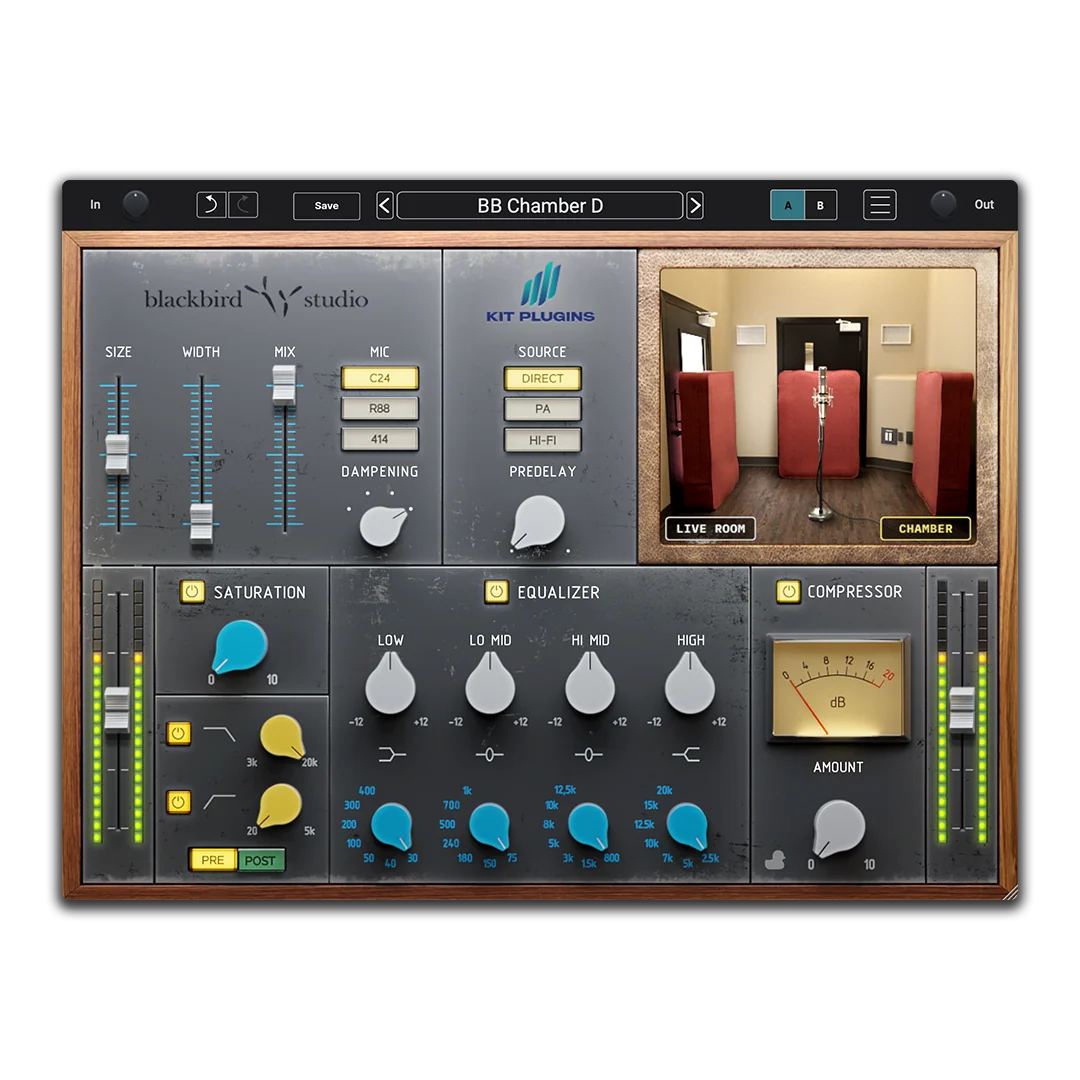
Task: Click the WIDTH fader handle
Action: (201, 523)
